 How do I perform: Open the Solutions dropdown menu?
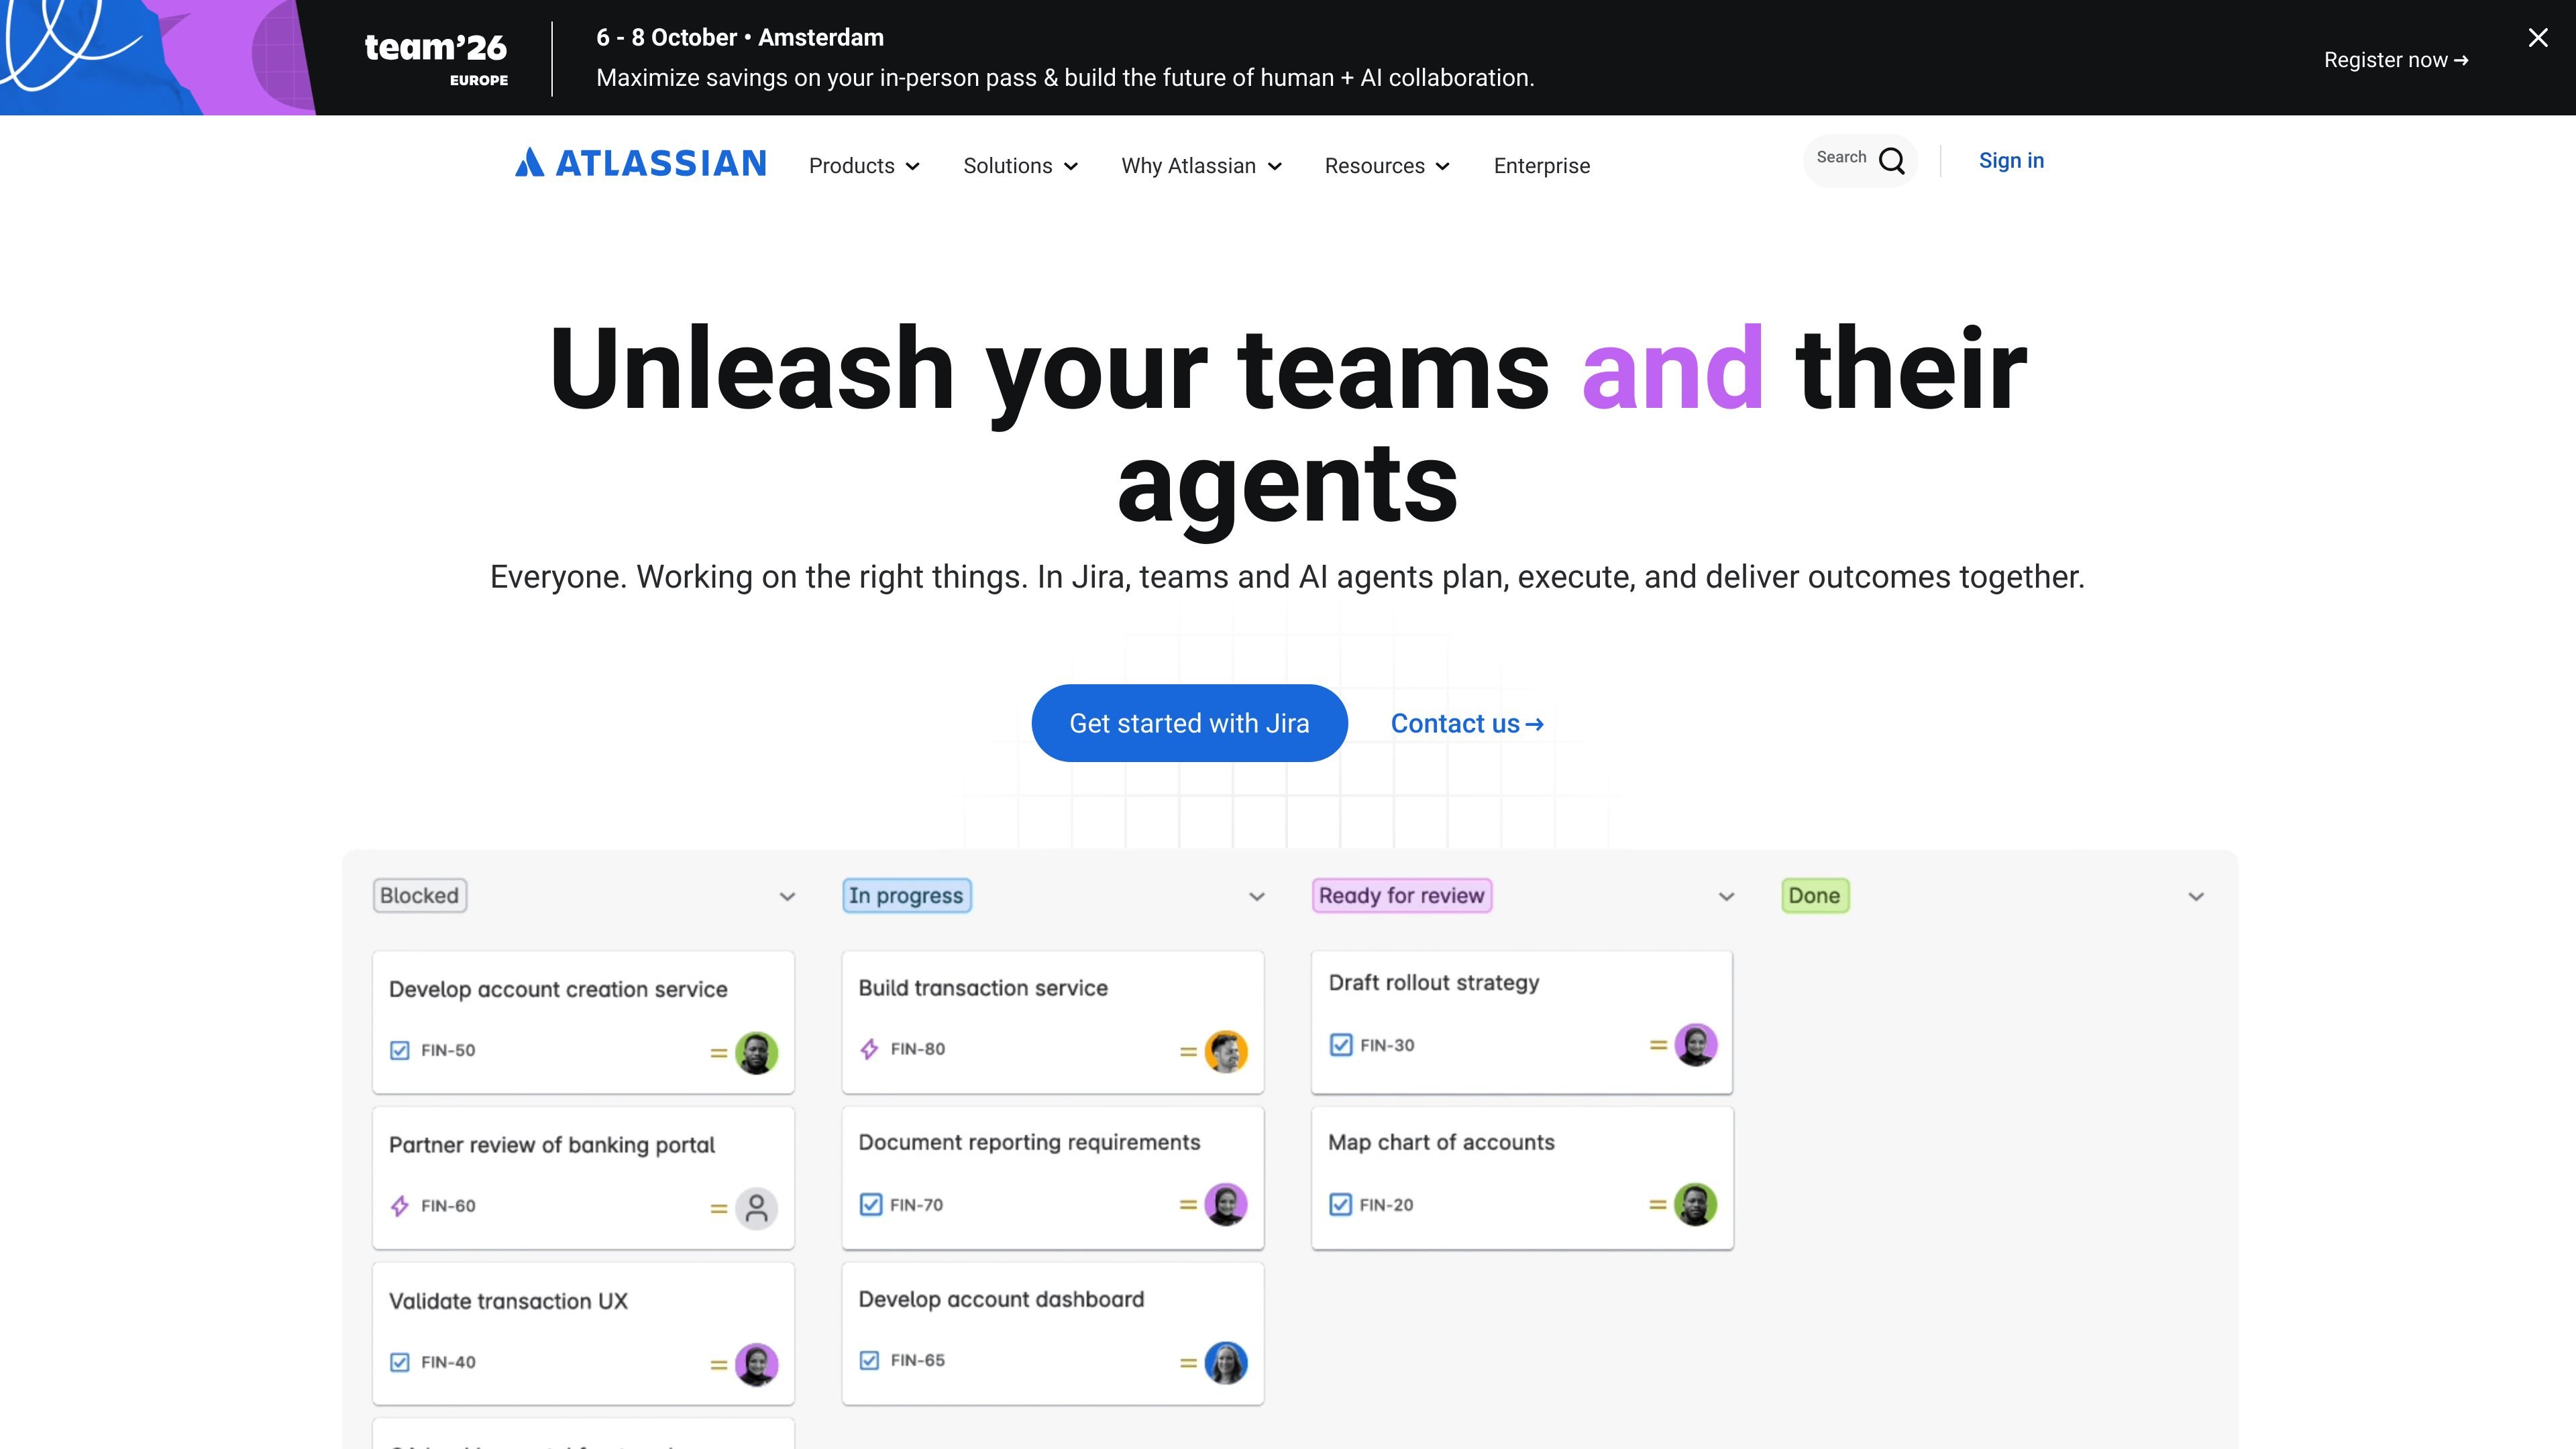point(1021,166)
